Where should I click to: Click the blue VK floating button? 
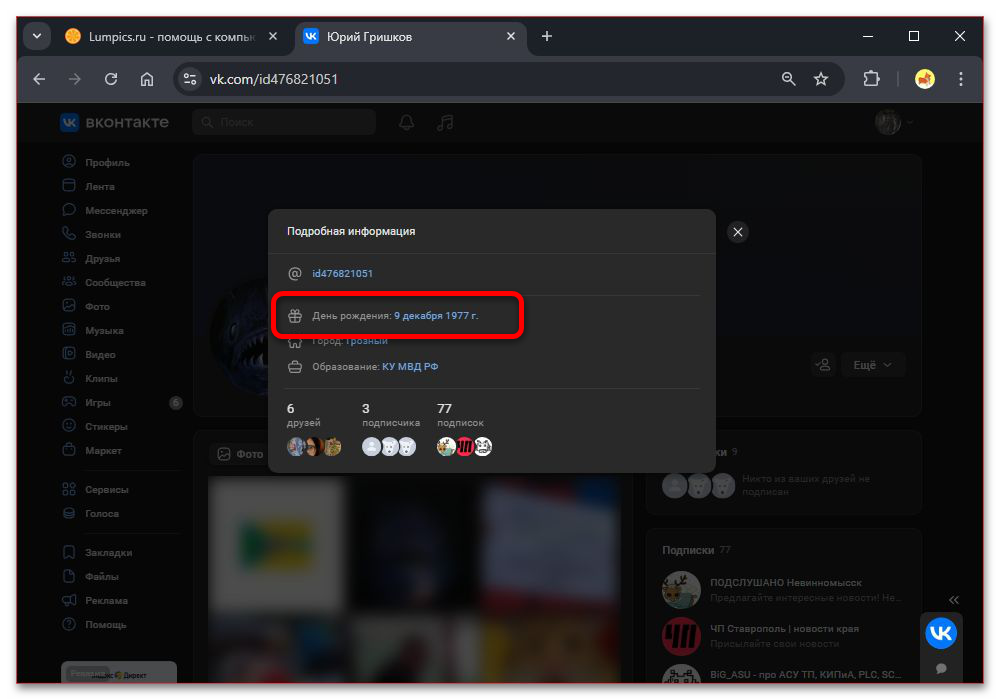coord(941,633)
